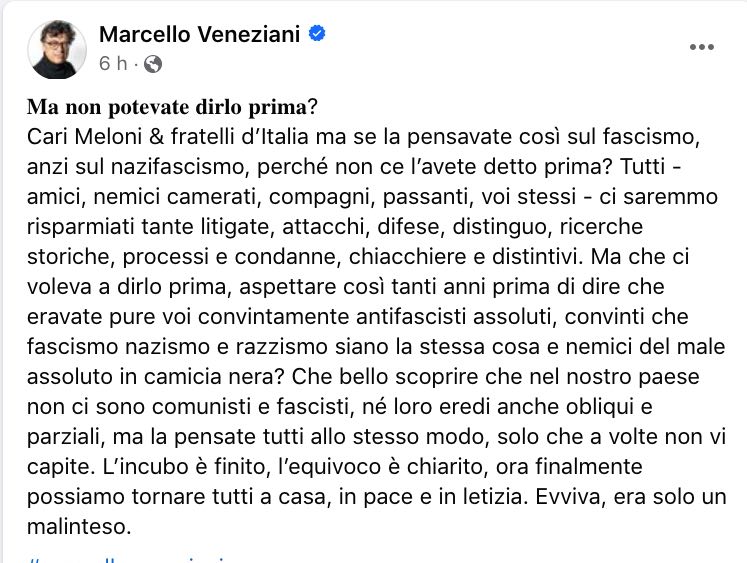Click the globe public audience icon
The height and width of the screenshot is (563, 747).
153,64
